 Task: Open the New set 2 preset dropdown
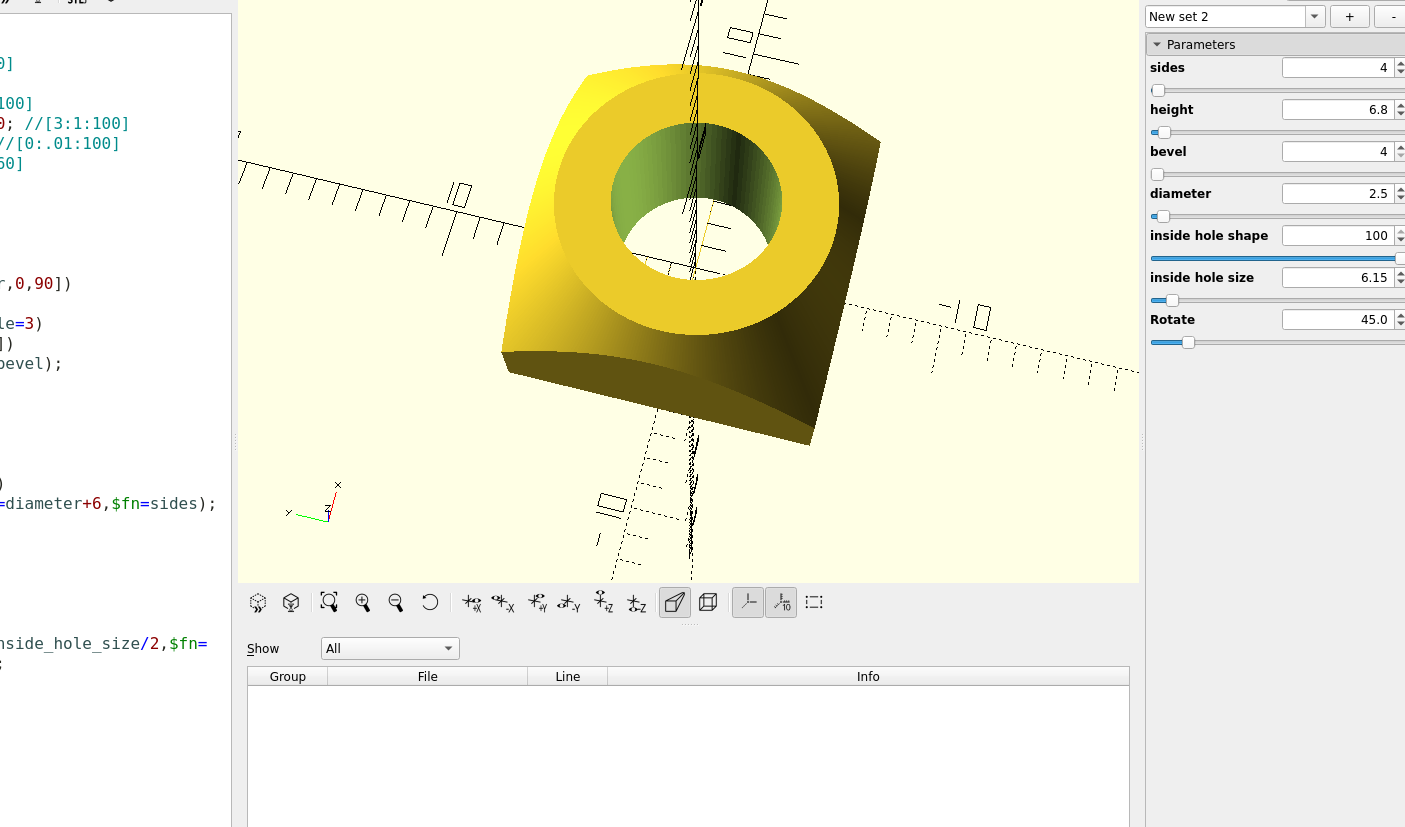pos(1313,16)
